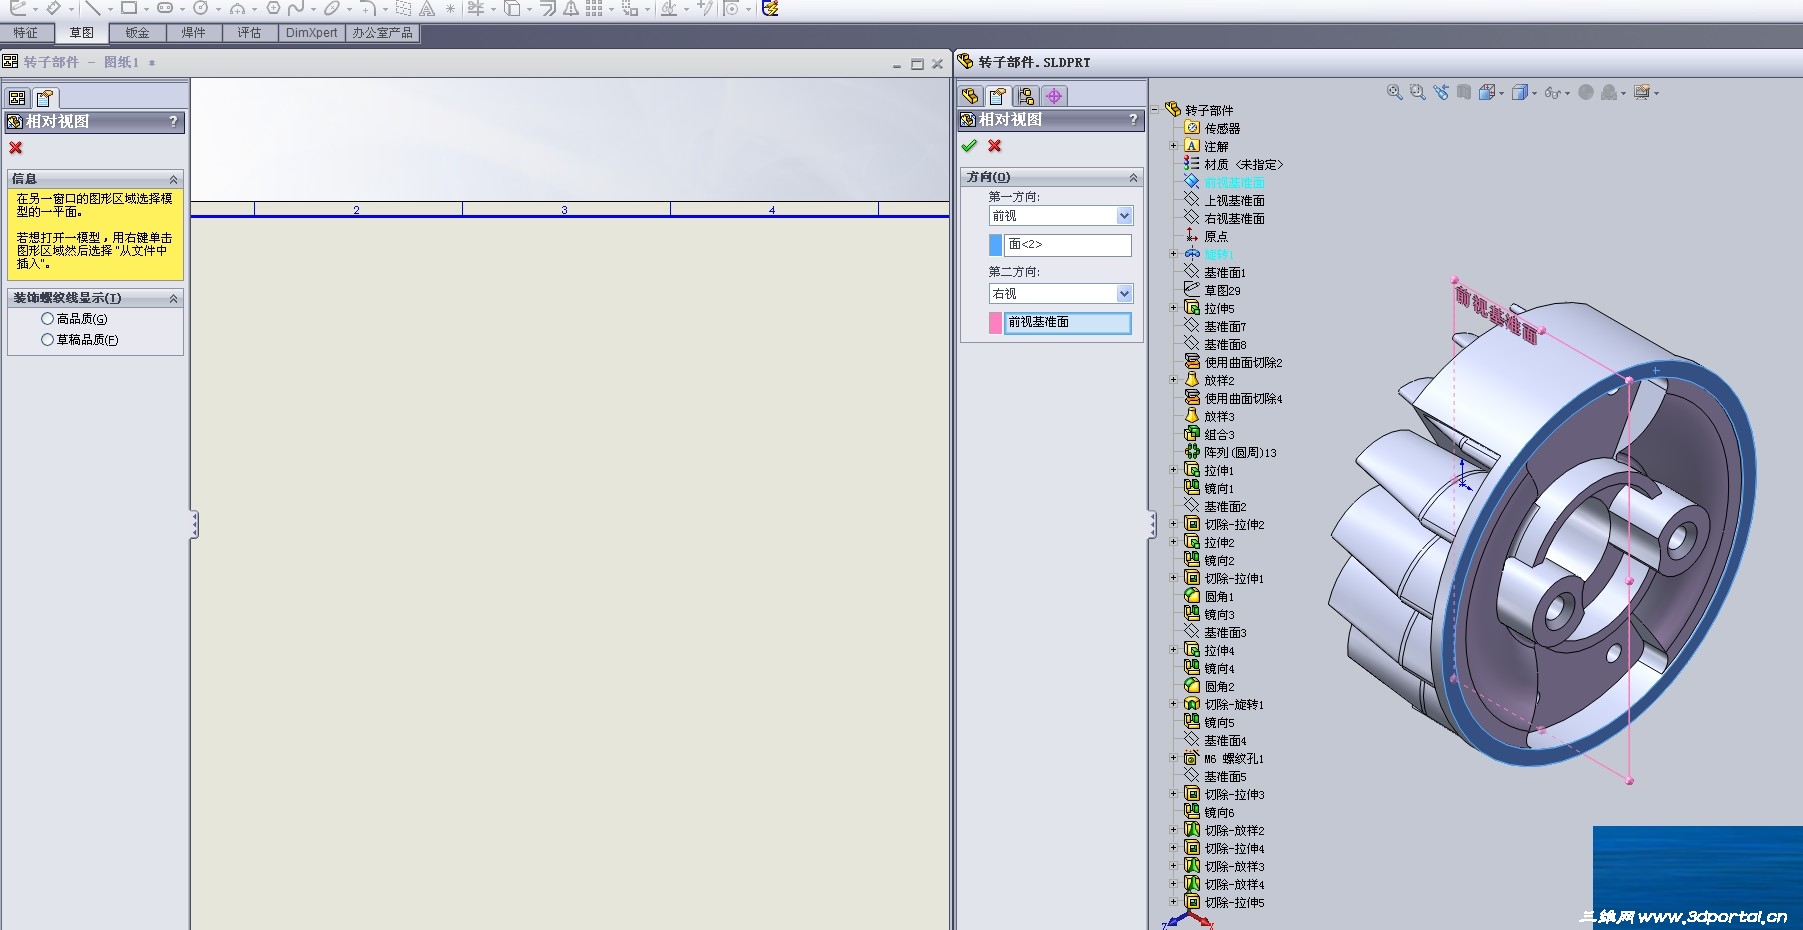Click Zoom to Fit in part view toolbar
The width and height of the screenshot is (1803, 930).
coord(1394,92)
